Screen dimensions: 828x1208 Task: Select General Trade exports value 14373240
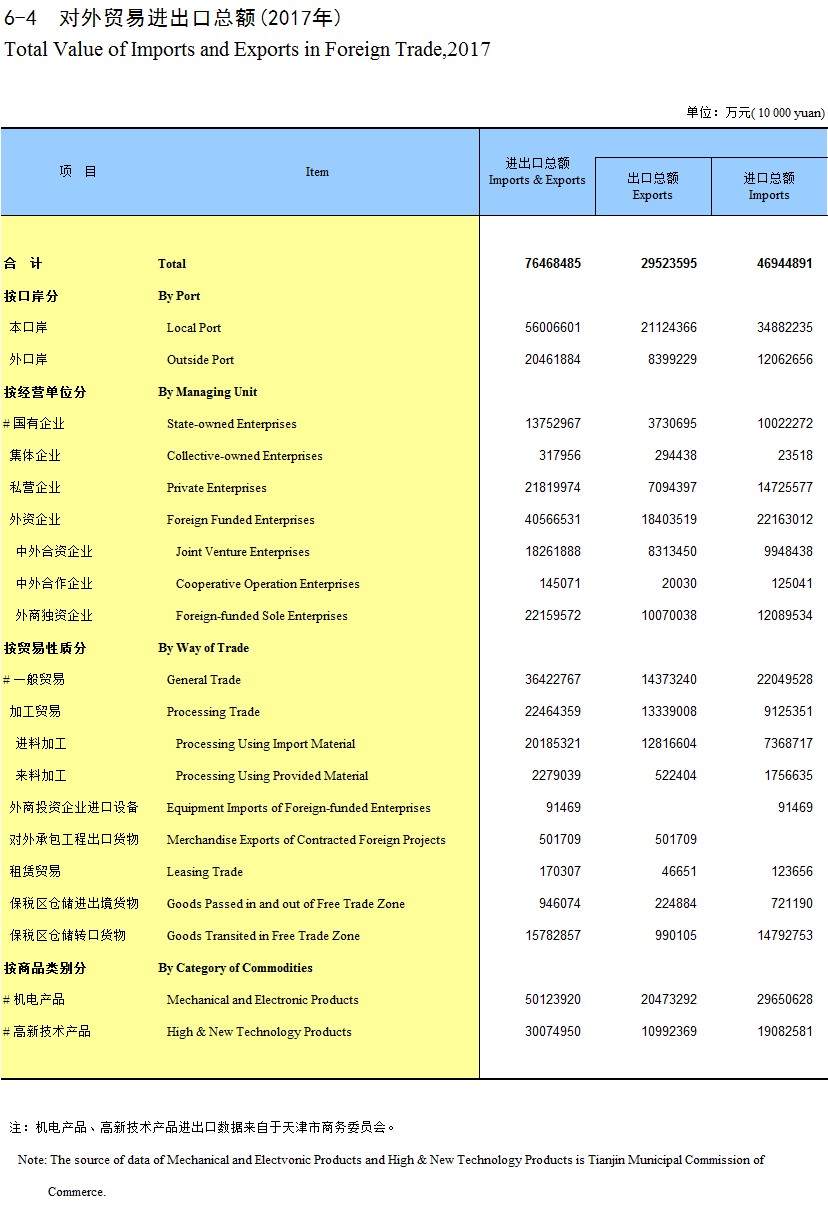tap(668, 680)
